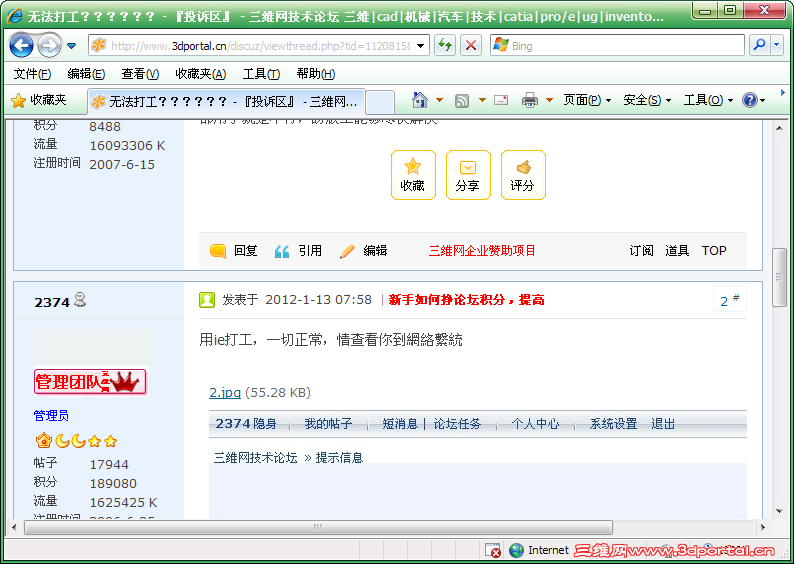Click the 分享 envelope button
The height and width of the screenshot is (564, 794).
468,175
